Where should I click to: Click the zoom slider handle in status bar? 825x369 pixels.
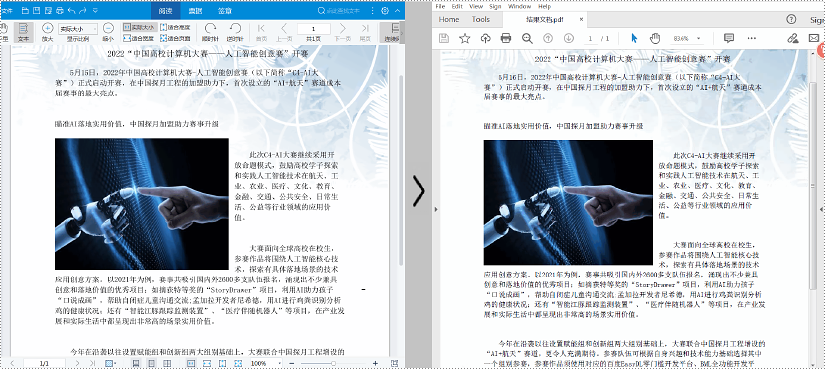[x=334, y=363]
